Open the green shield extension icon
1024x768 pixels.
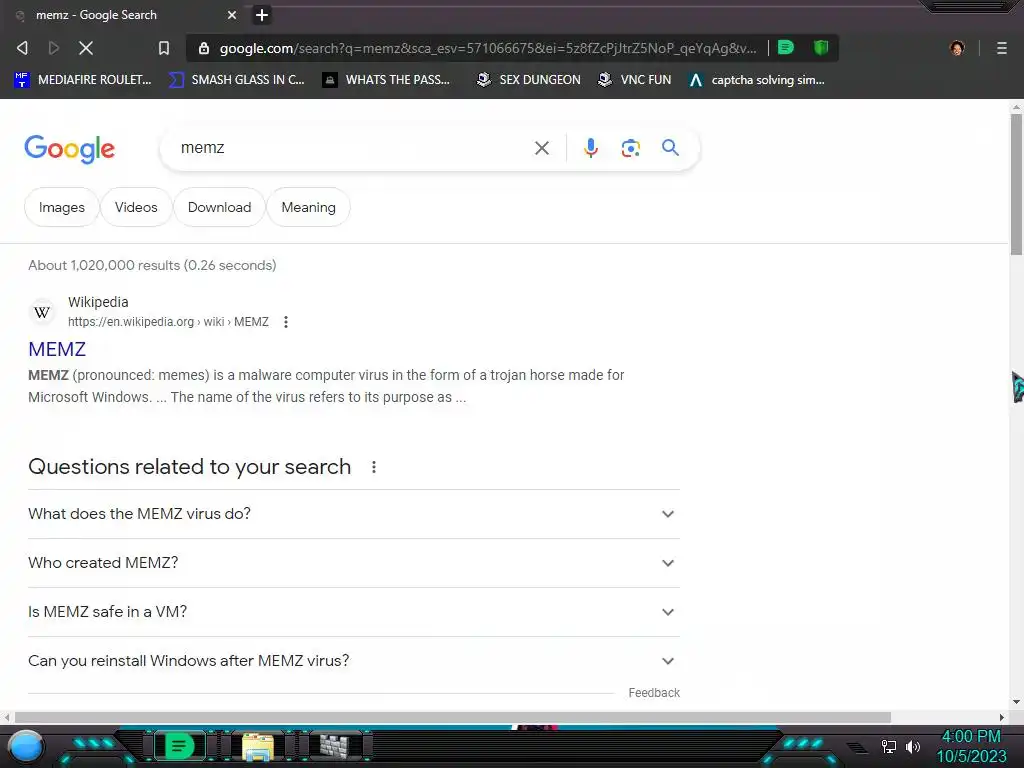click(821, 48)
